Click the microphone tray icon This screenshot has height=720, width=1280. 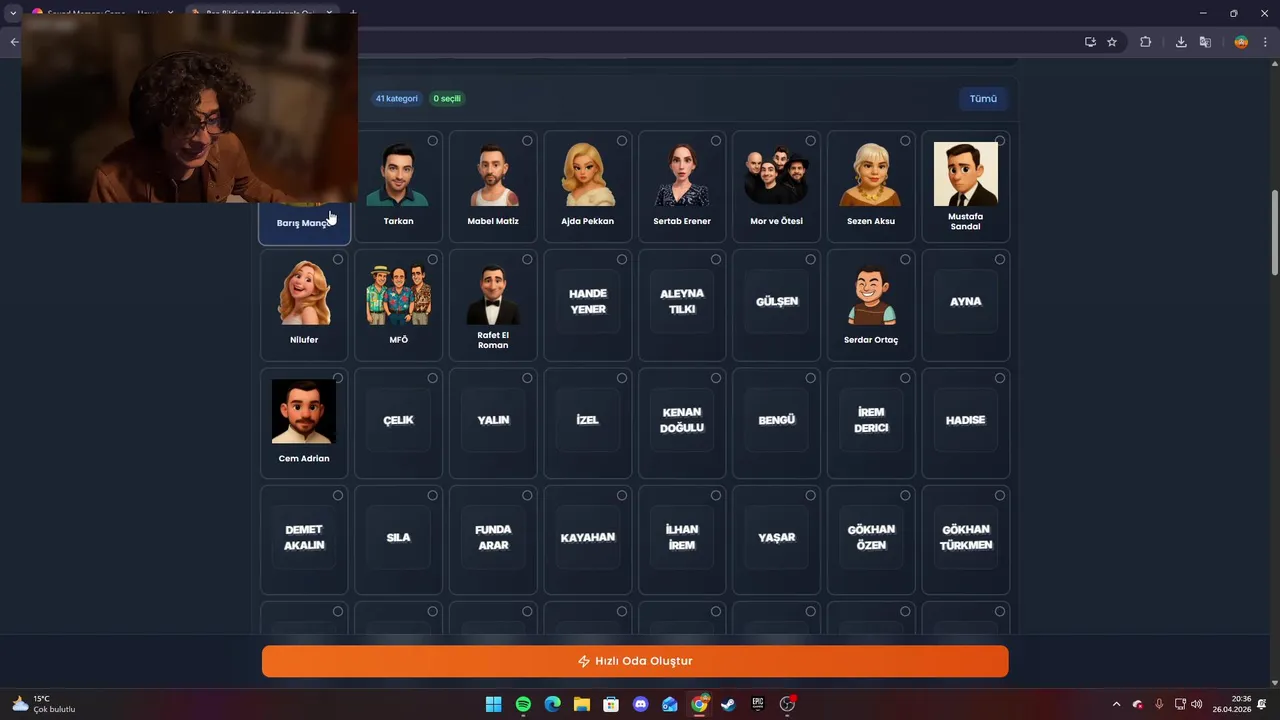click(1159, 704)
